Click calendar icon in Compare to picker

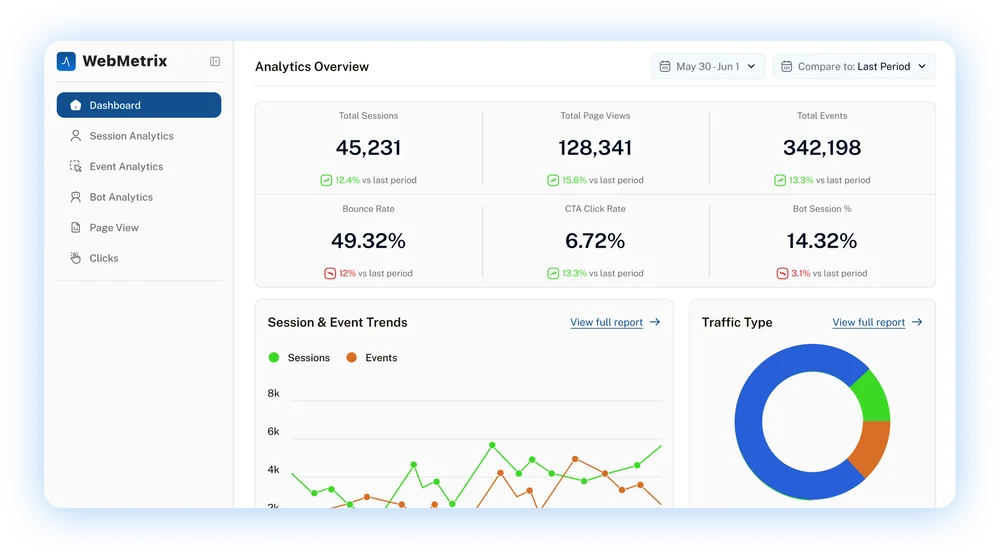(786, 66)
